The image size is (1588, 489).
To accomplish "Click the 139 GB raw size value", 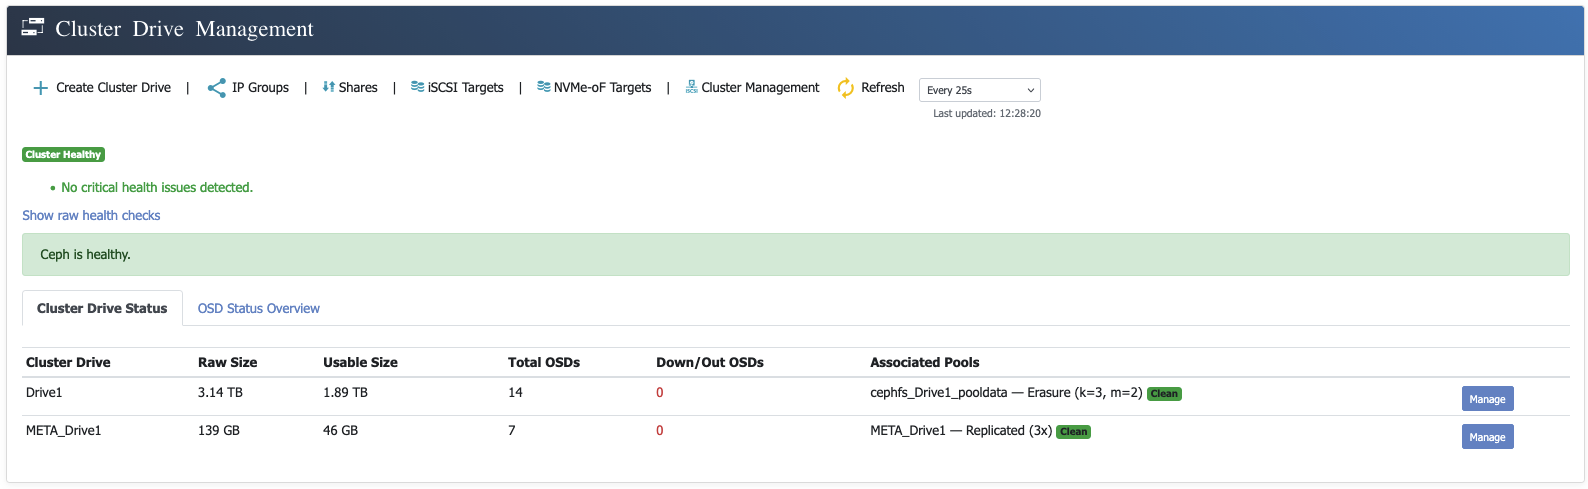I will tap(218, 430).
